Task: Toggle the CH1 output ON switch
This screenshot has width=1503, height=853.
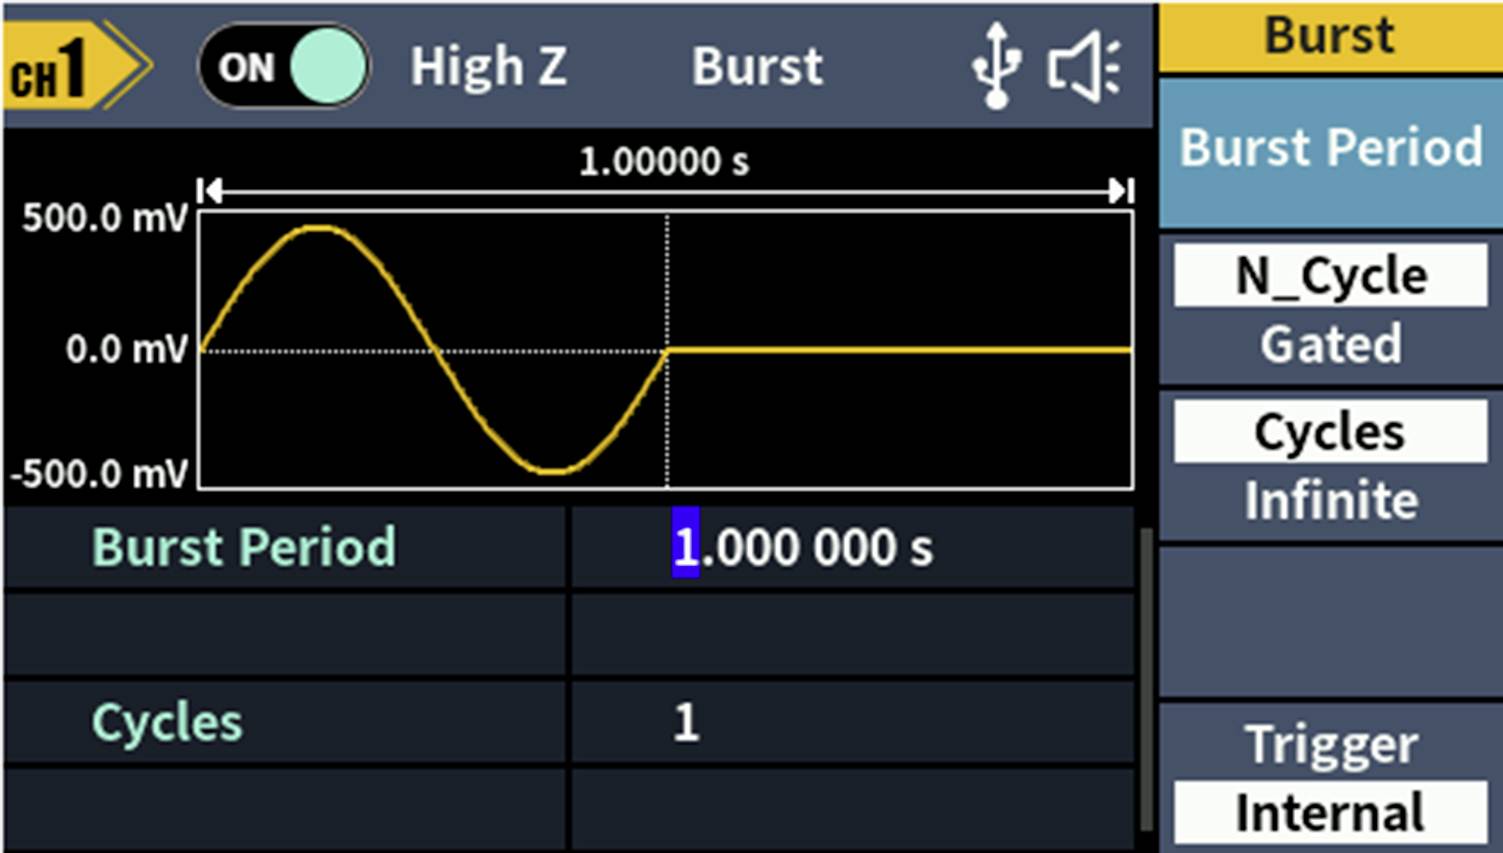Action: pos(283,65)
